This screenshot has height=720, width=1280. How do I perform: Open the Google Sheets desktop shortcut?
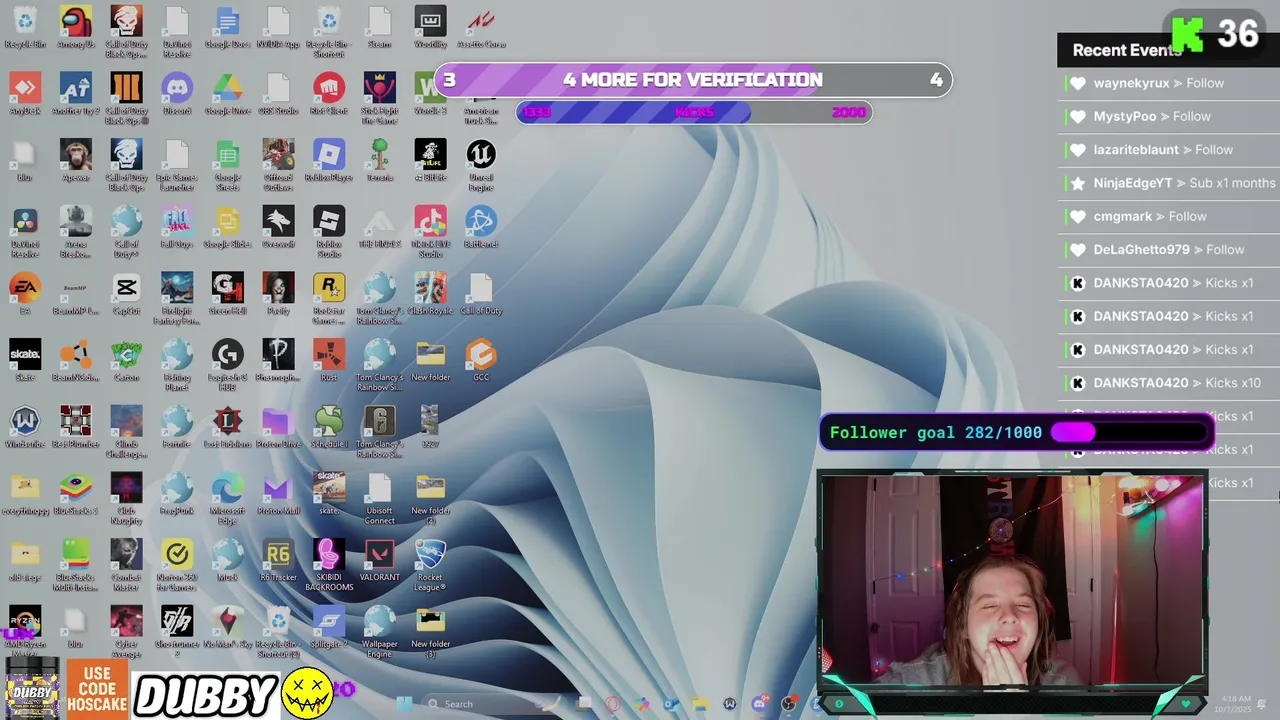coord(228,166)
